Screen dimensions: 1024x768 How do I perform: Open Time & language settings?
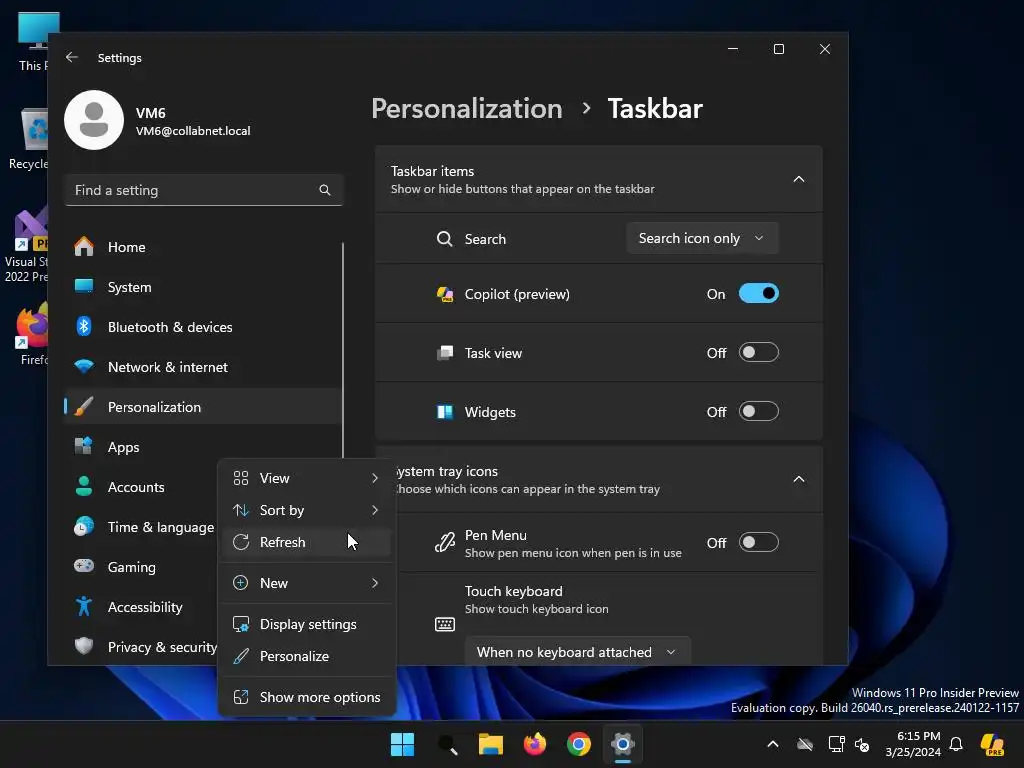(140, 527)
